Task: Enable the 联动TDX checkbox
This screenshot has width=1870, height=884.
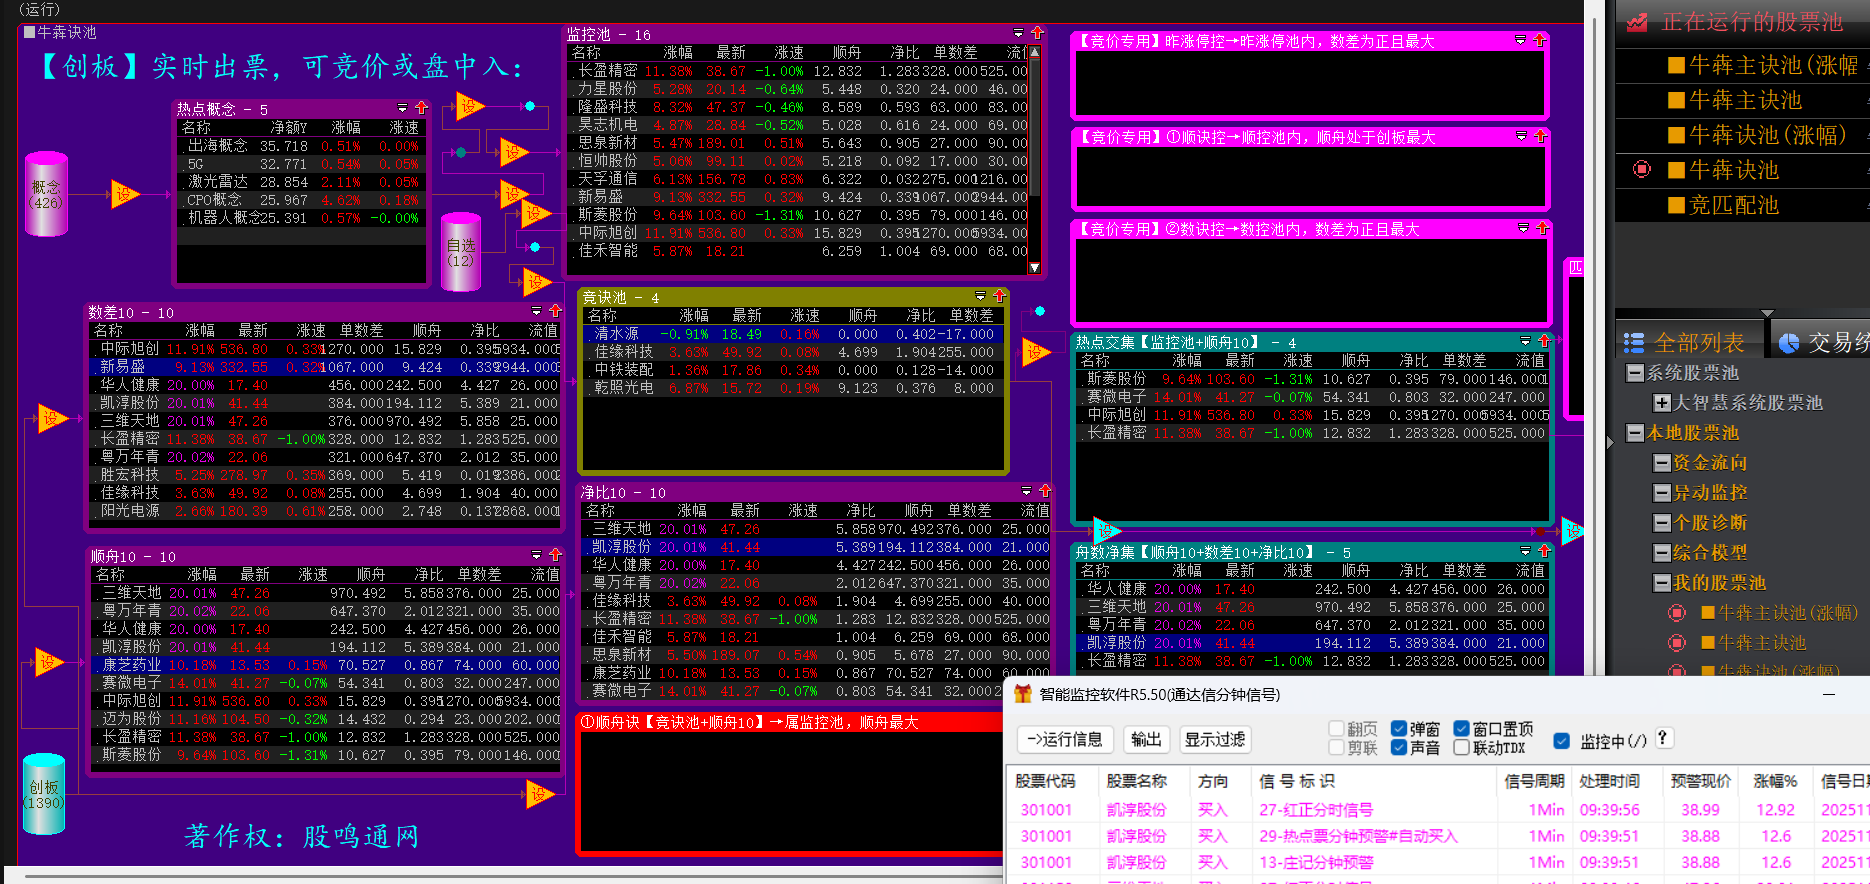Action: (1461, 748)
